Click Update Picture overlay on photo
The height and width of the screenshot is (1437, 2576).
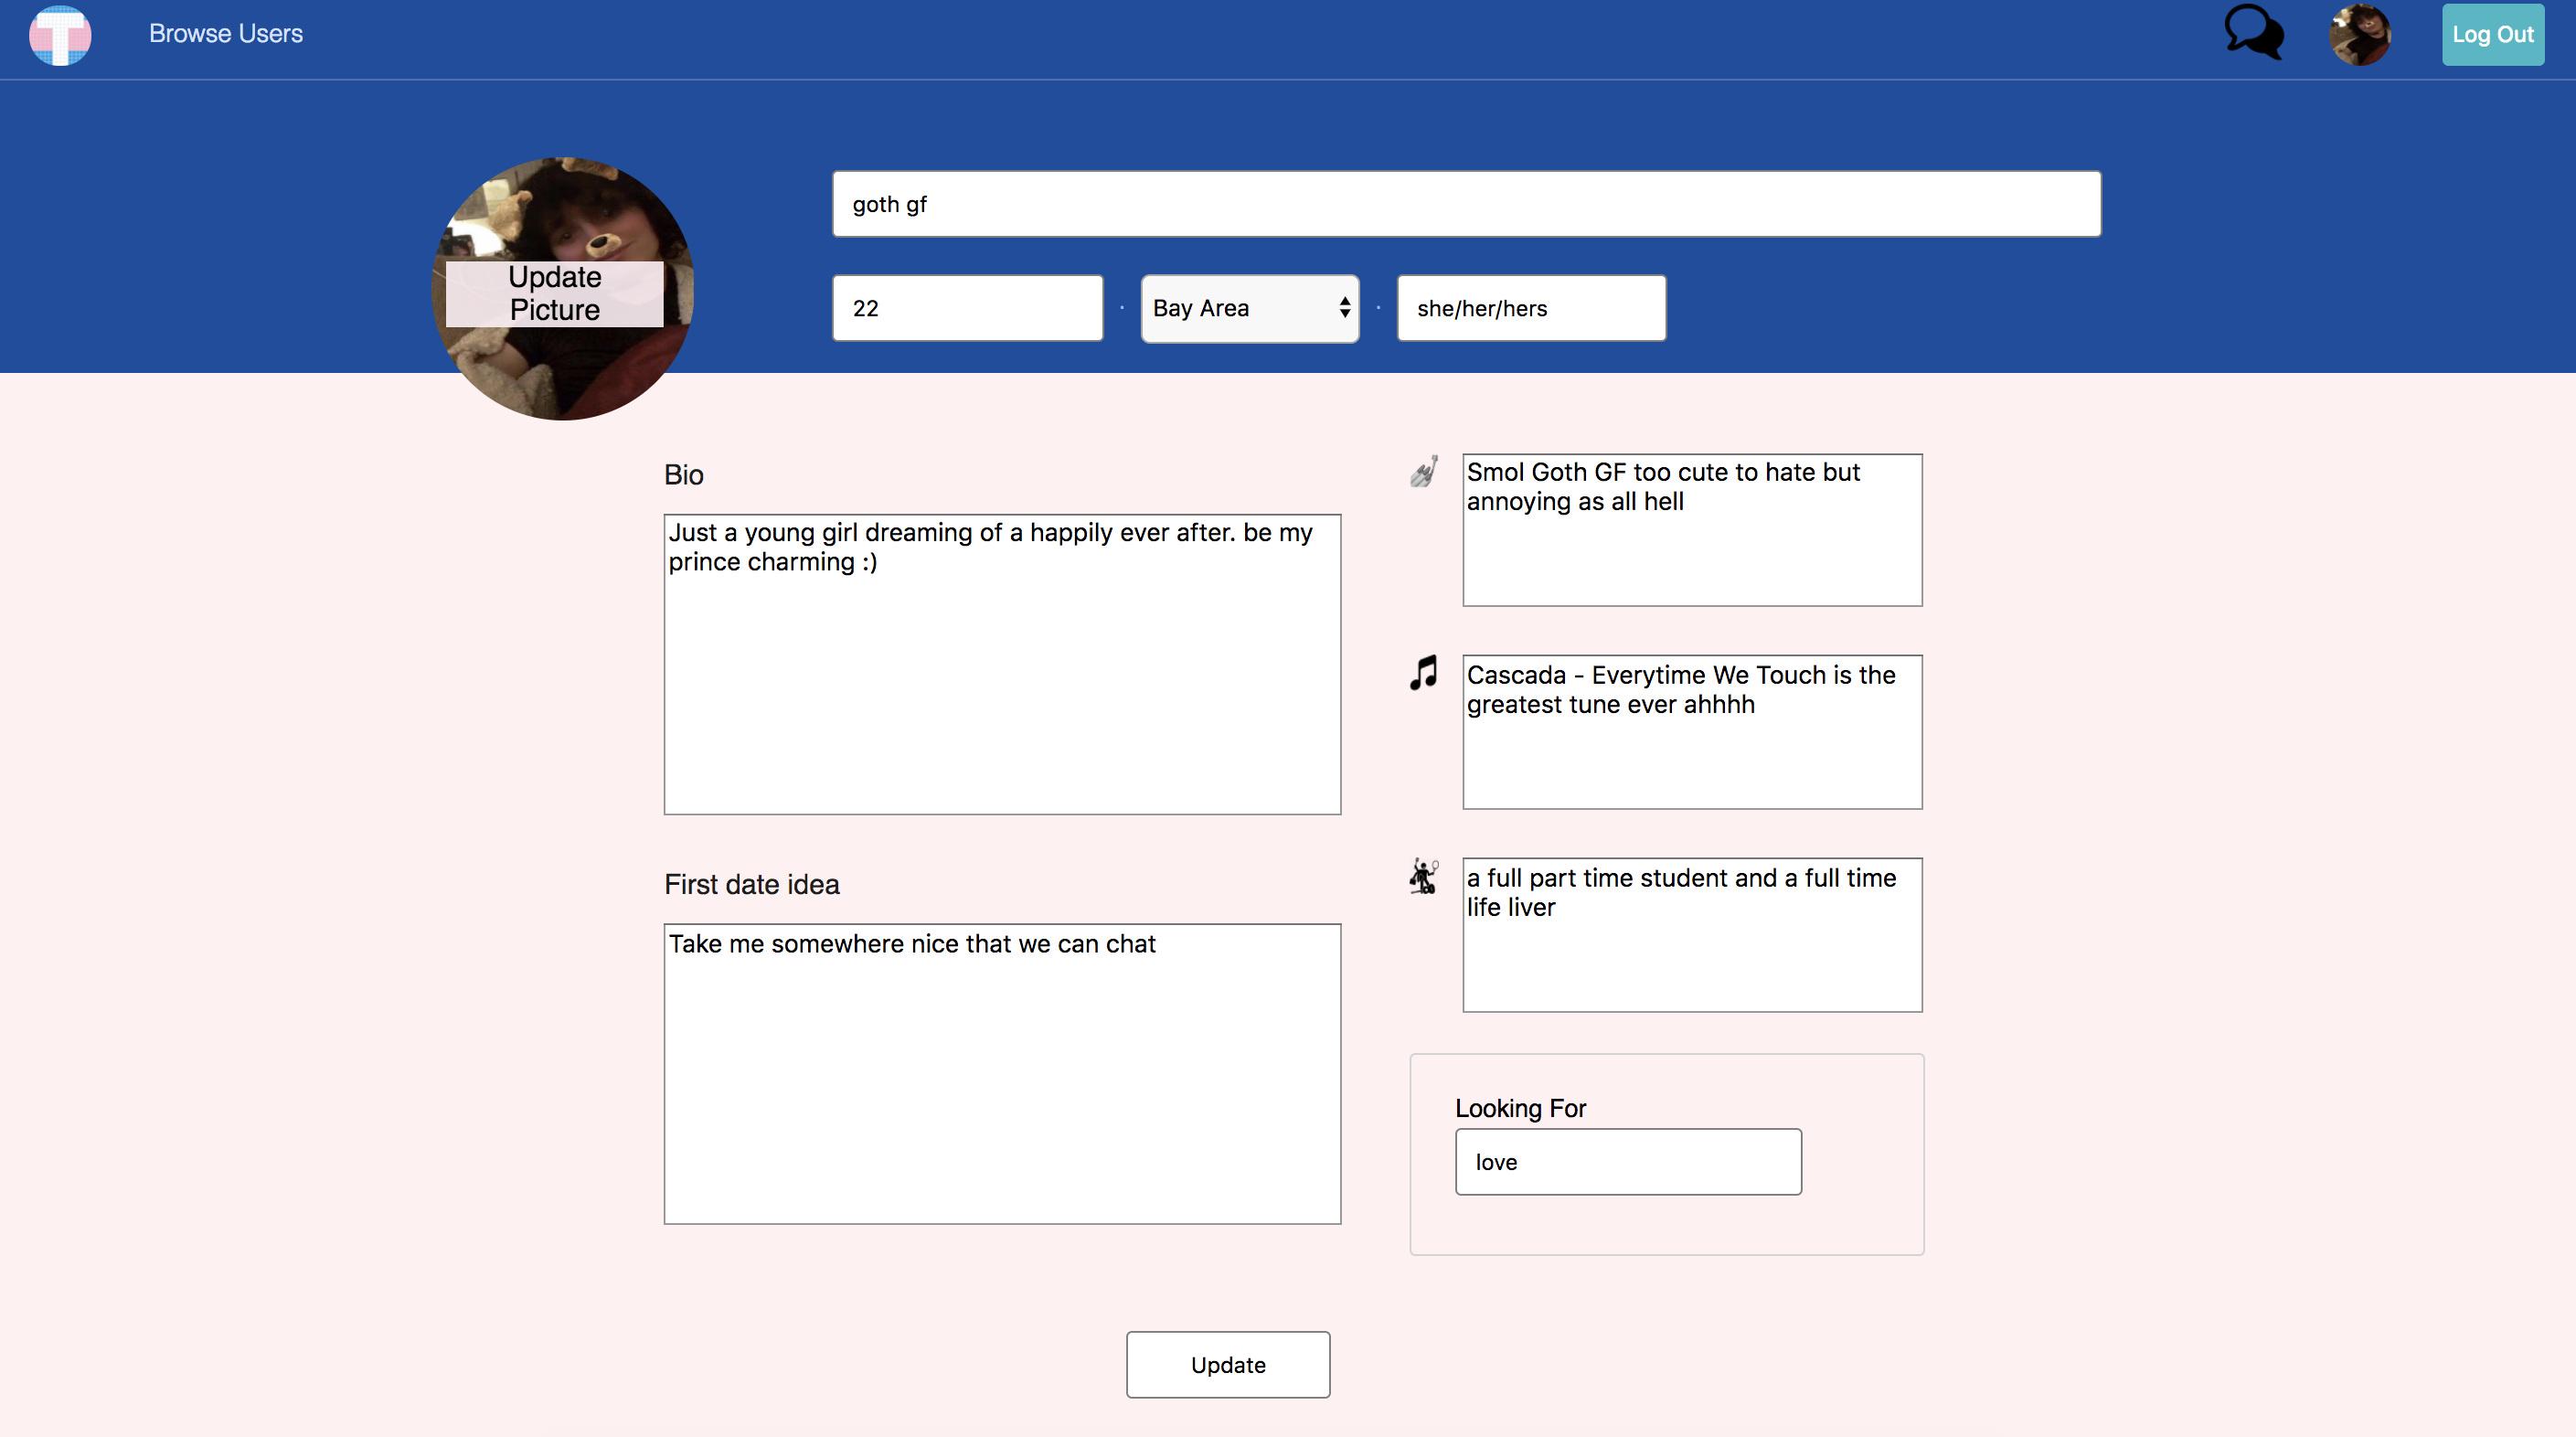pos(554,293)
